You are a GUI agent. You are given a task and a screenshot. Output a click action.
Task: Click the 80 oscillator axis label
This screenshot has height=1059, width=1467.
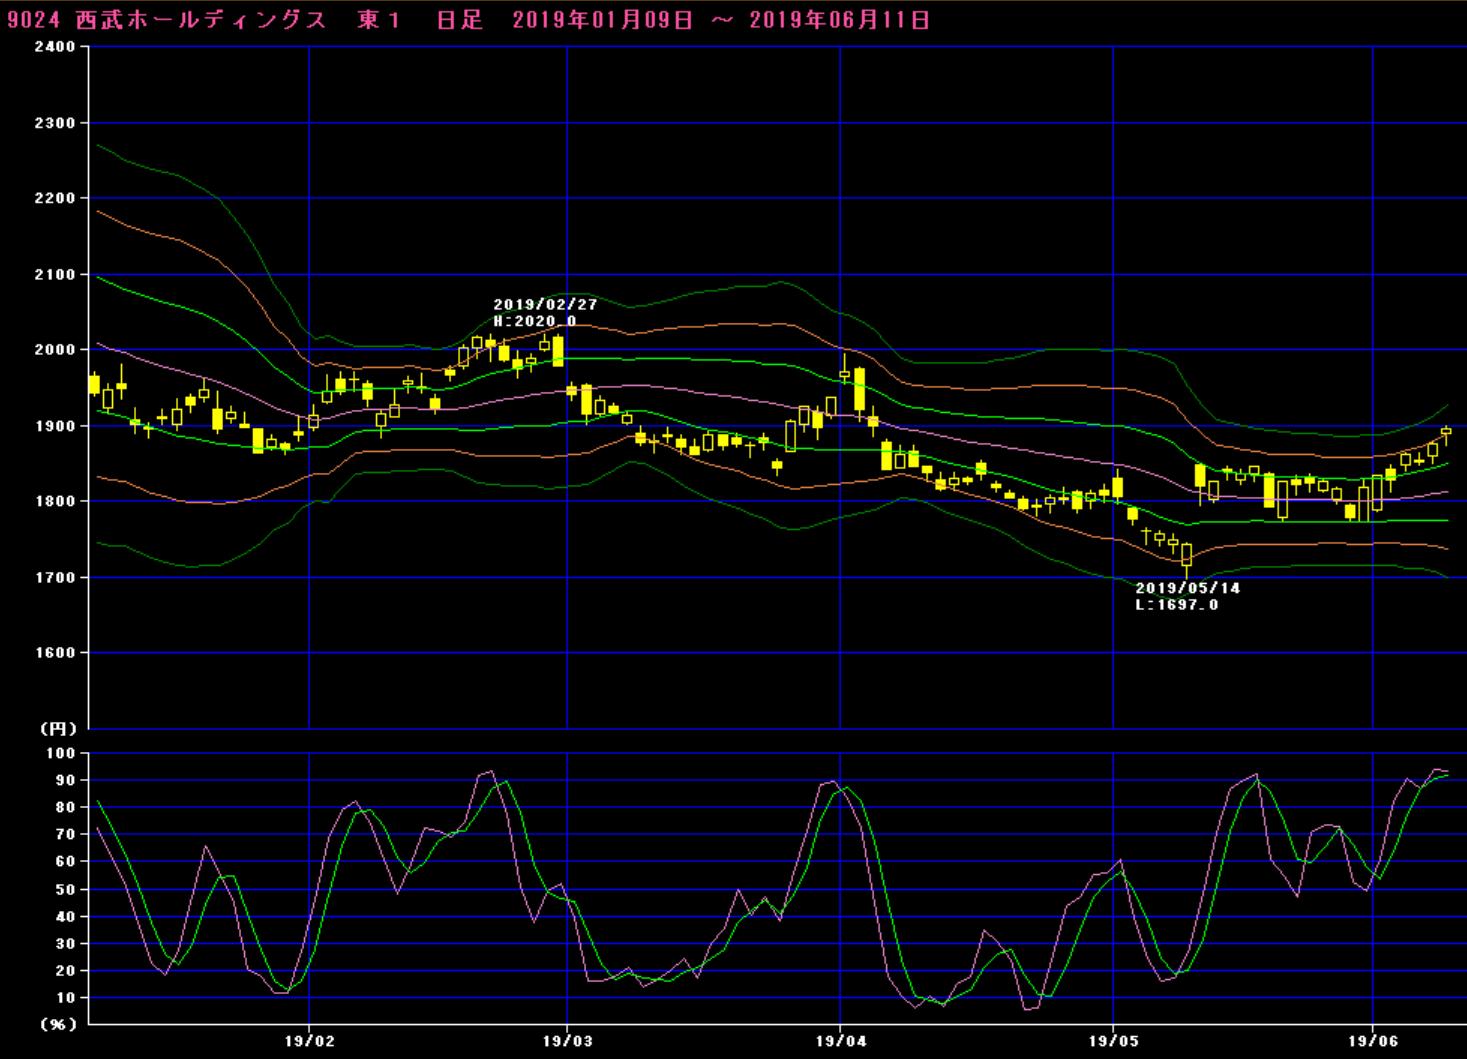click(66, 807)
